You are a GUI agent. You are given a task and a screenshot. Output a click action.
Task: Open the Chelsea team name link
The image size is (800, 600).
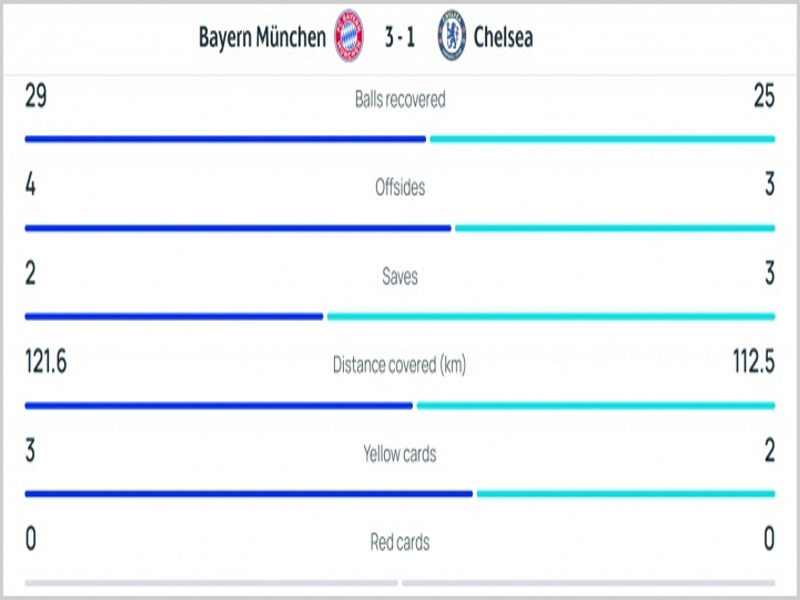pyautogui.click(x=503, y=37)
